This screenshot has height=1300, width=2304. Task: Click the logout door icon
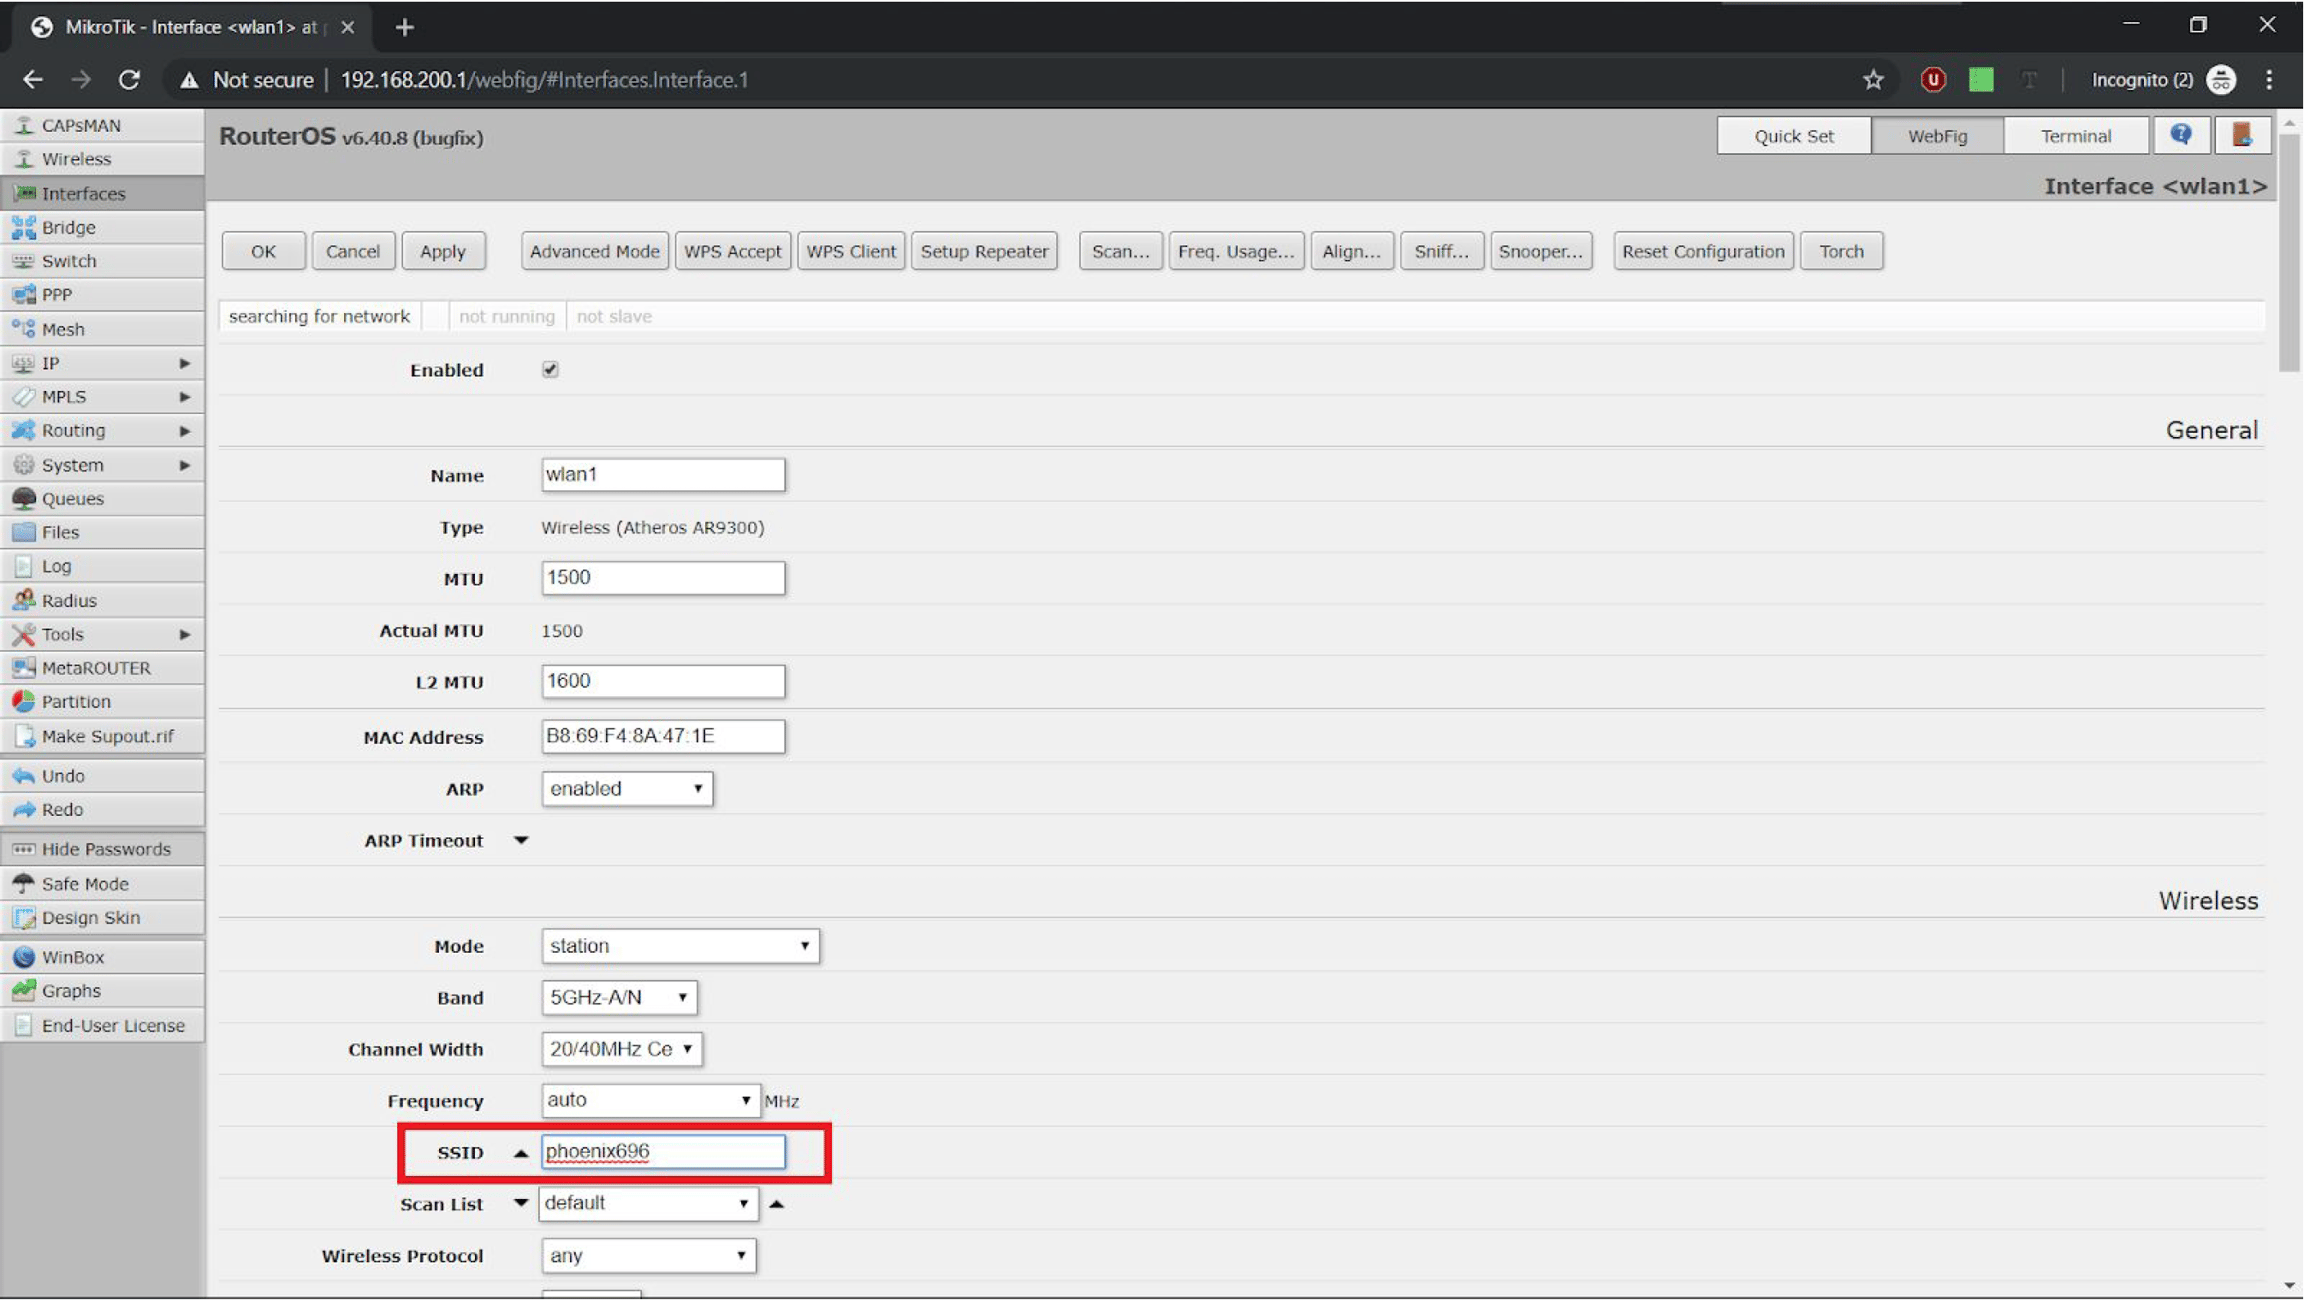point(2242,136)
